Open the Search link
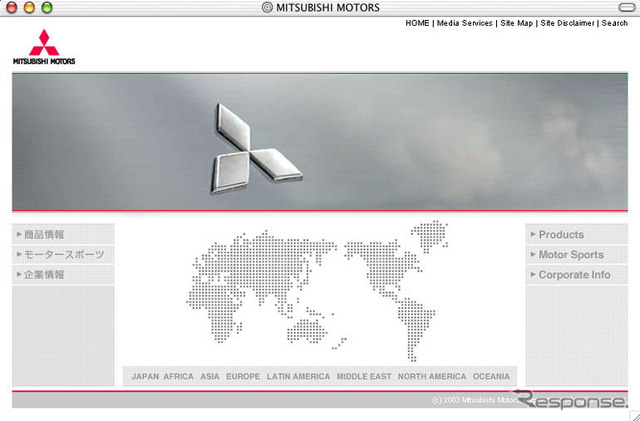The image size is (640, 421). click(614, 23)
